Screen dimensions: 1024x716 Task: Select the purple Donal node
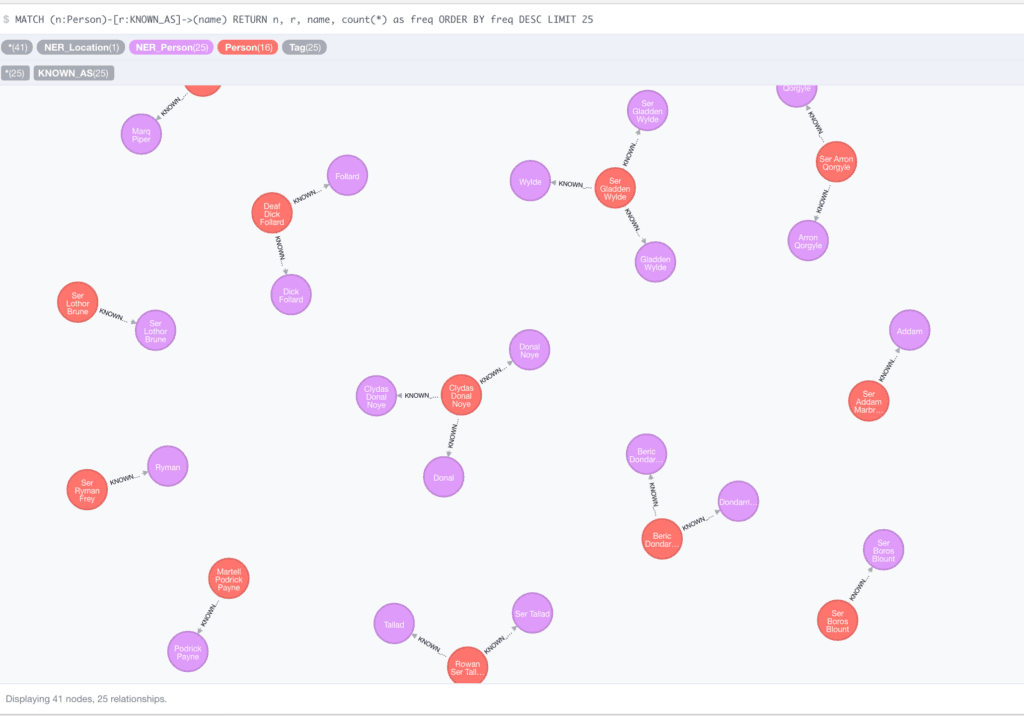[443, 477]
